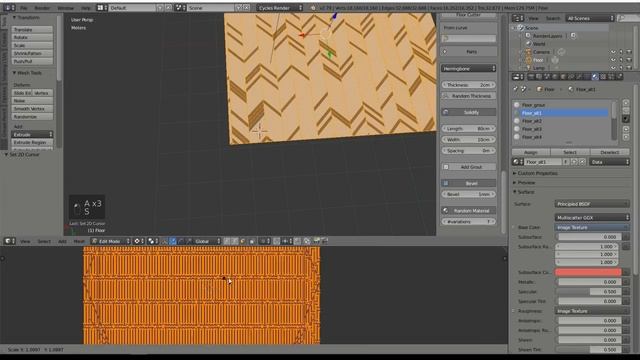Image resolution: width=640 pixels, height=360 pixels.
Task: Toggle the Bevel option
Action: [469, 183]
